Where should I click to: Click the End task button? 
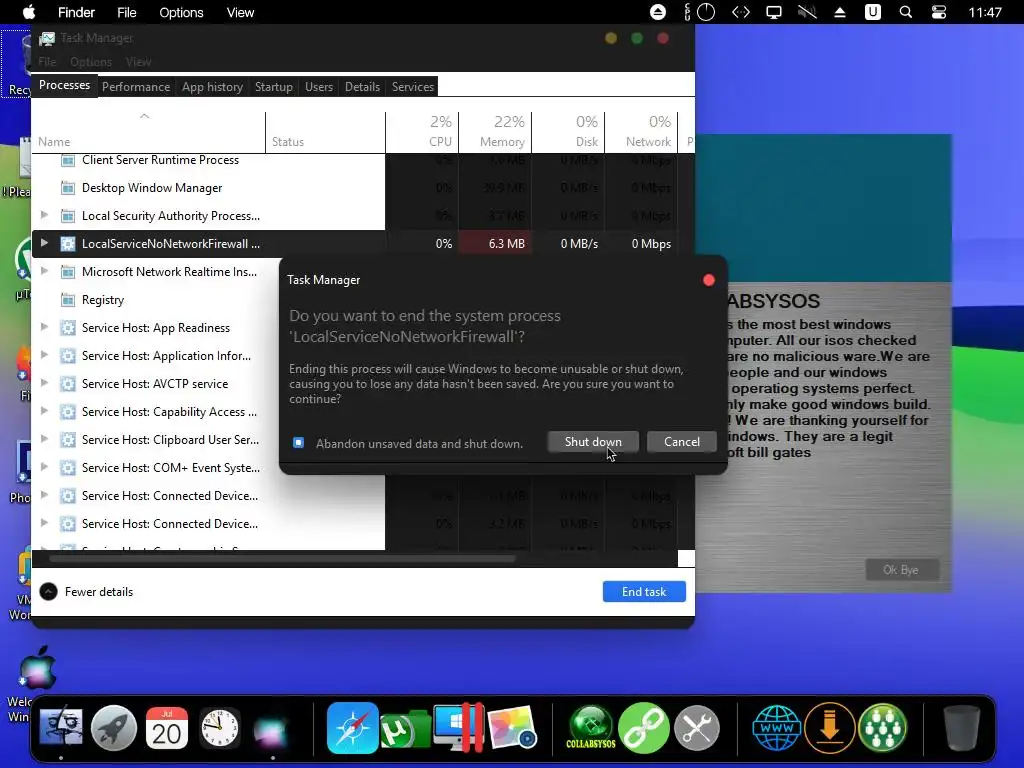coord(644,591)
